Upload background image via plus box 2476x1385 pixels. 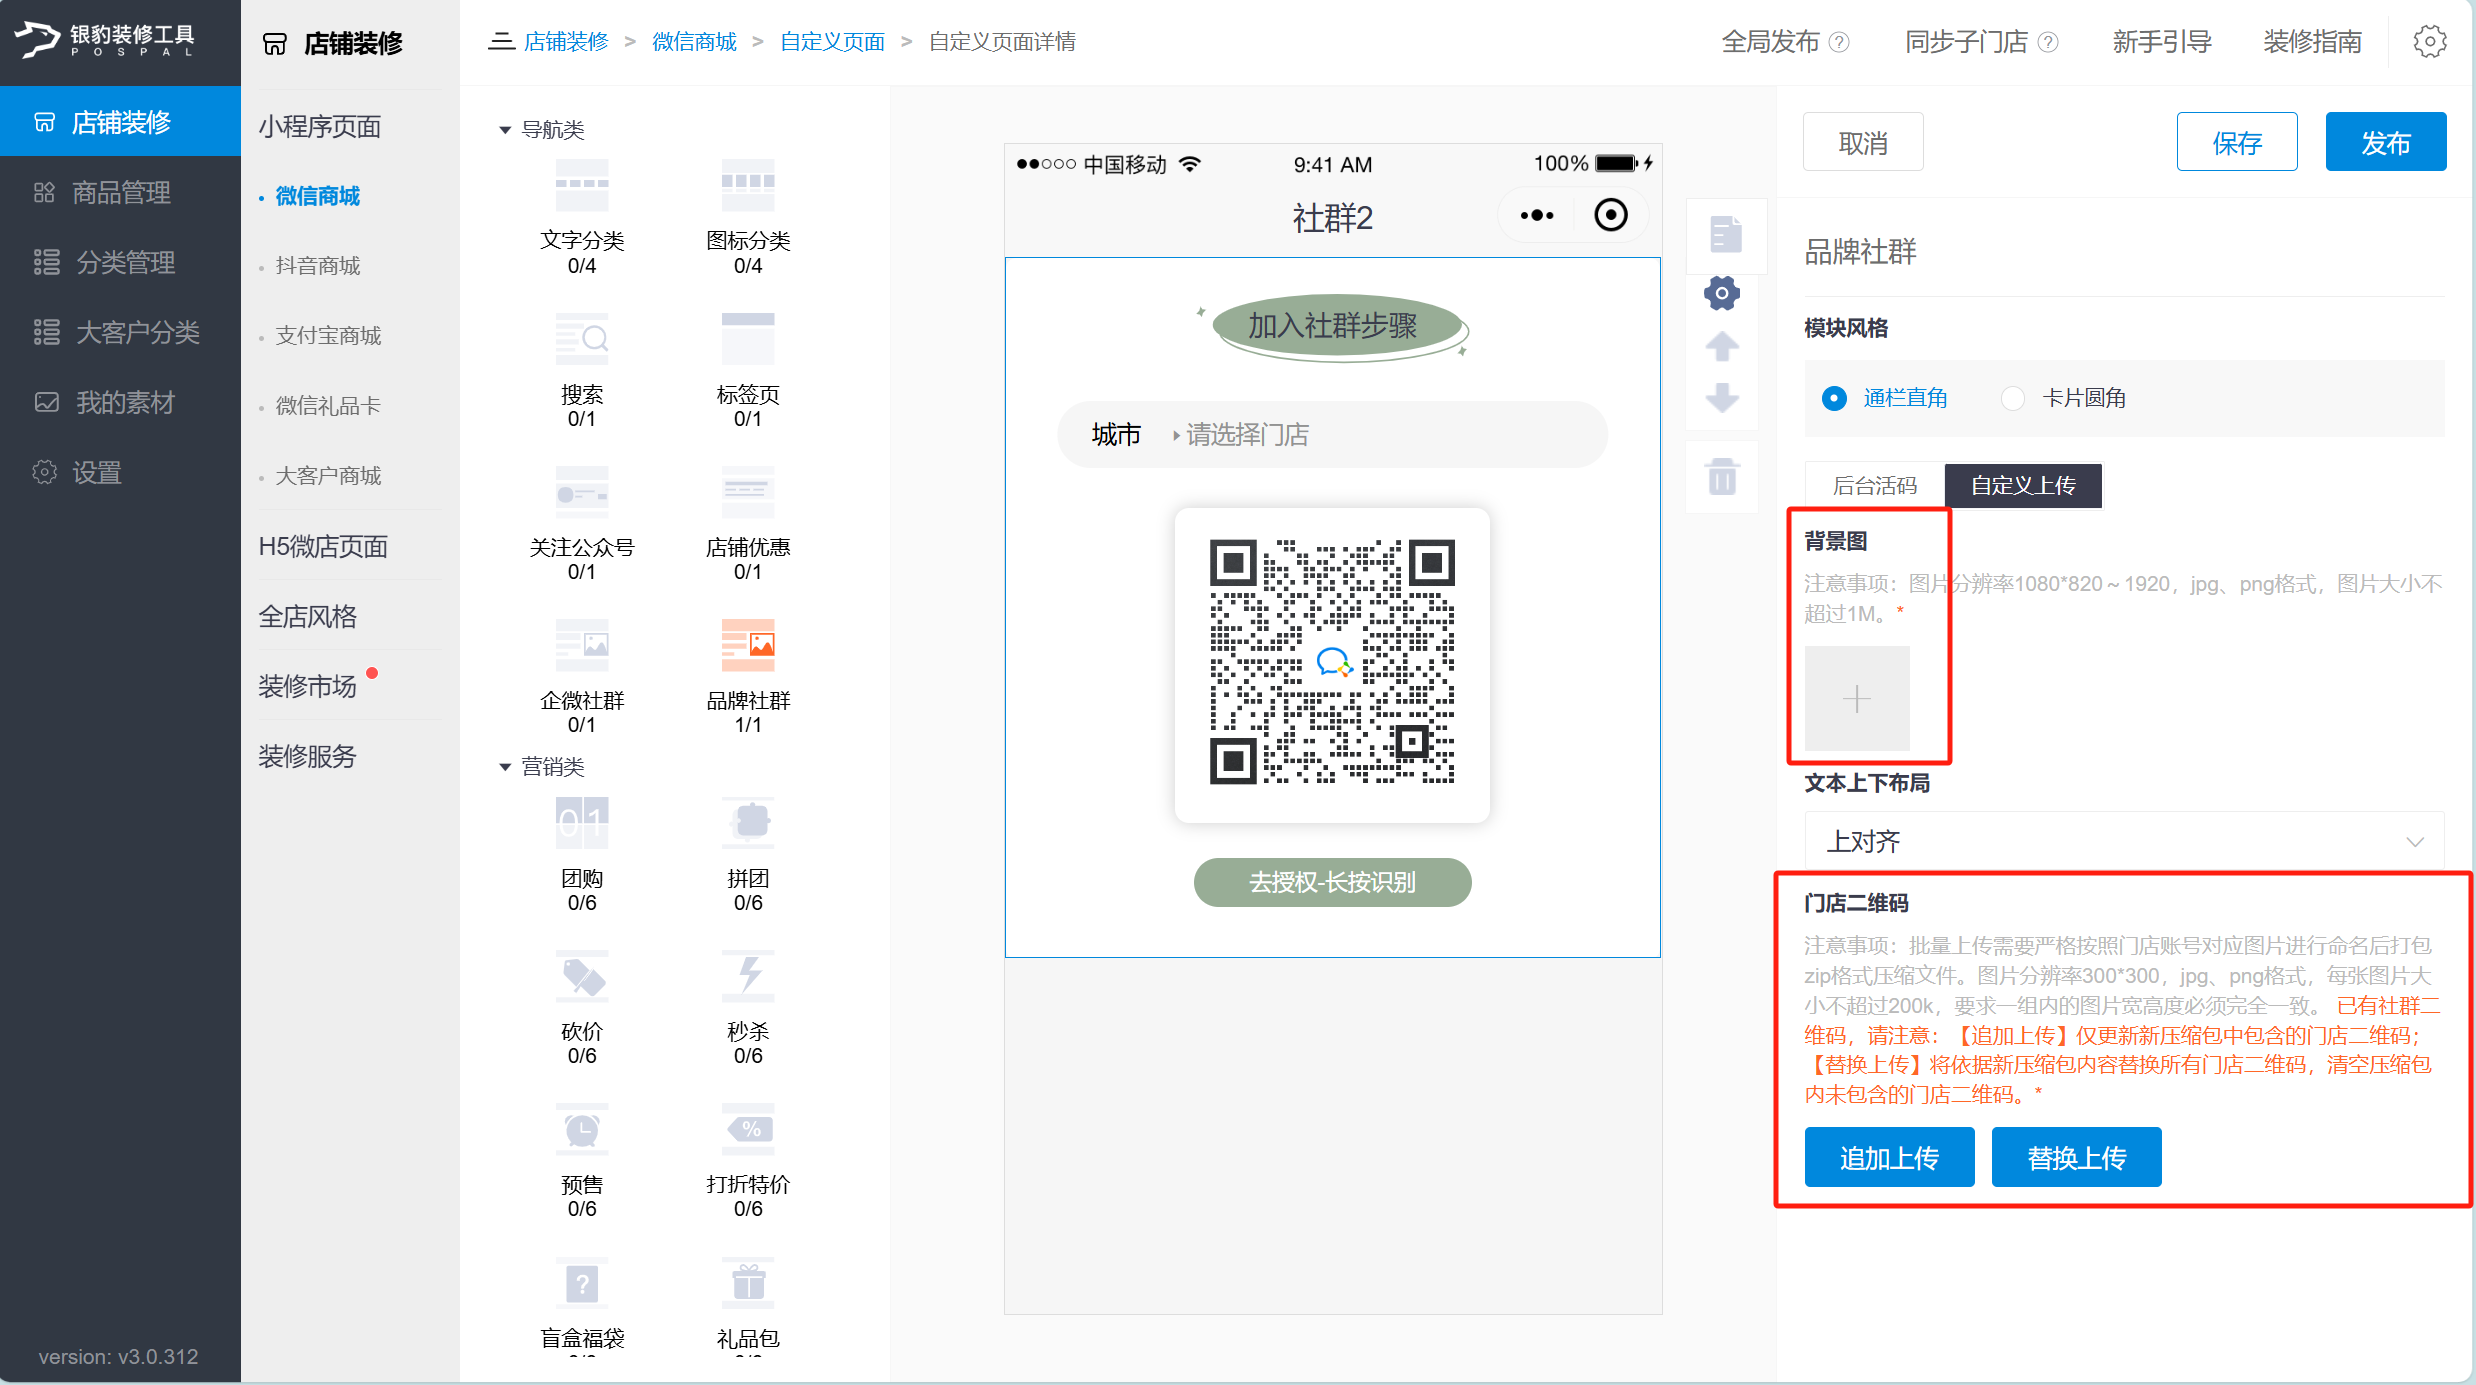coord(1857,698)
